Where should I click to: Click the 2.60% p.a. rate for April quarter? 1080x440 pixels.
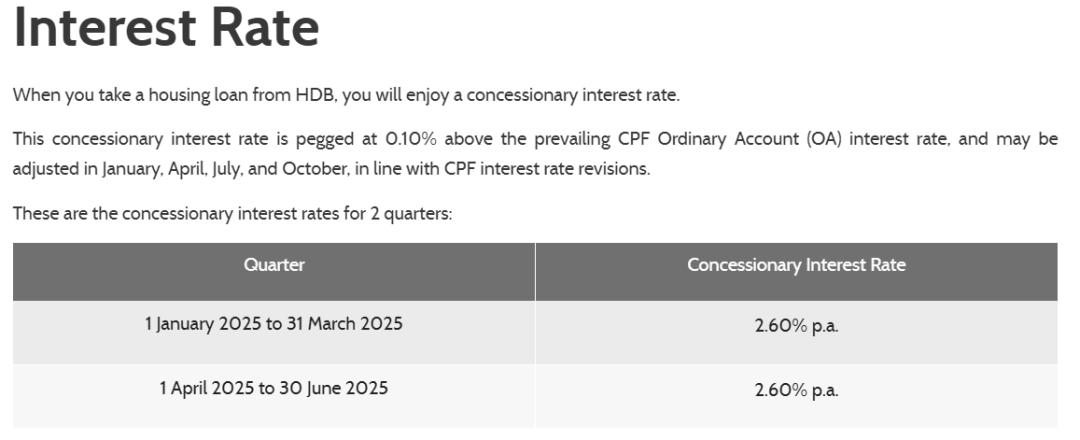click(796, 390)
